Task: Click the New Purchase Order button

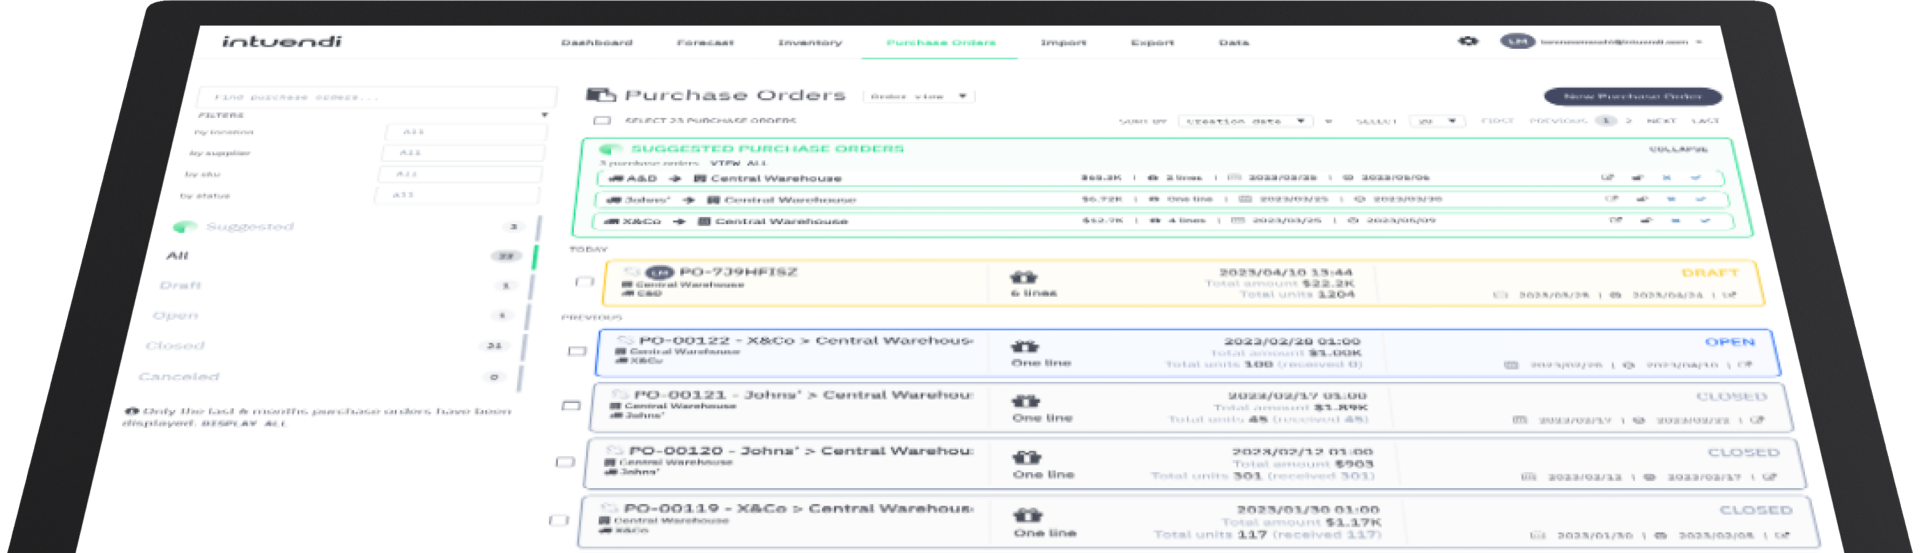Action: coord(1633,96)
